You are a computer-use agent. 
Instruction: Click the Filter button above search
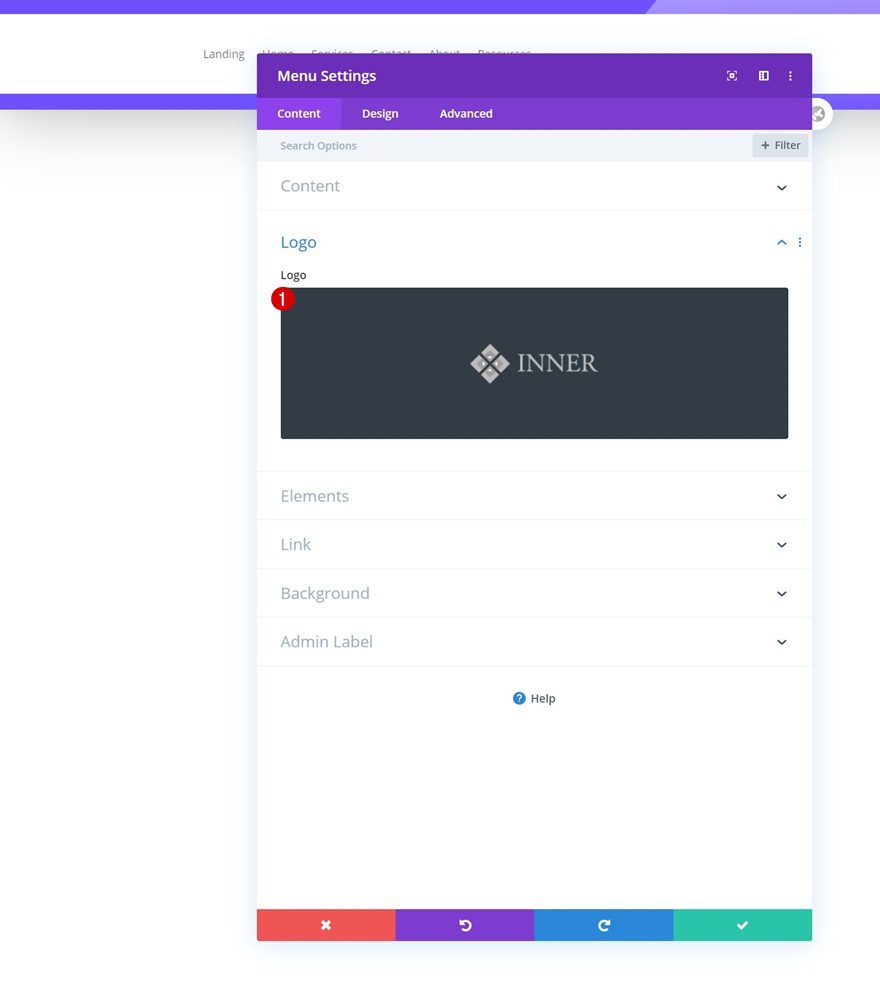click(780, 145)
